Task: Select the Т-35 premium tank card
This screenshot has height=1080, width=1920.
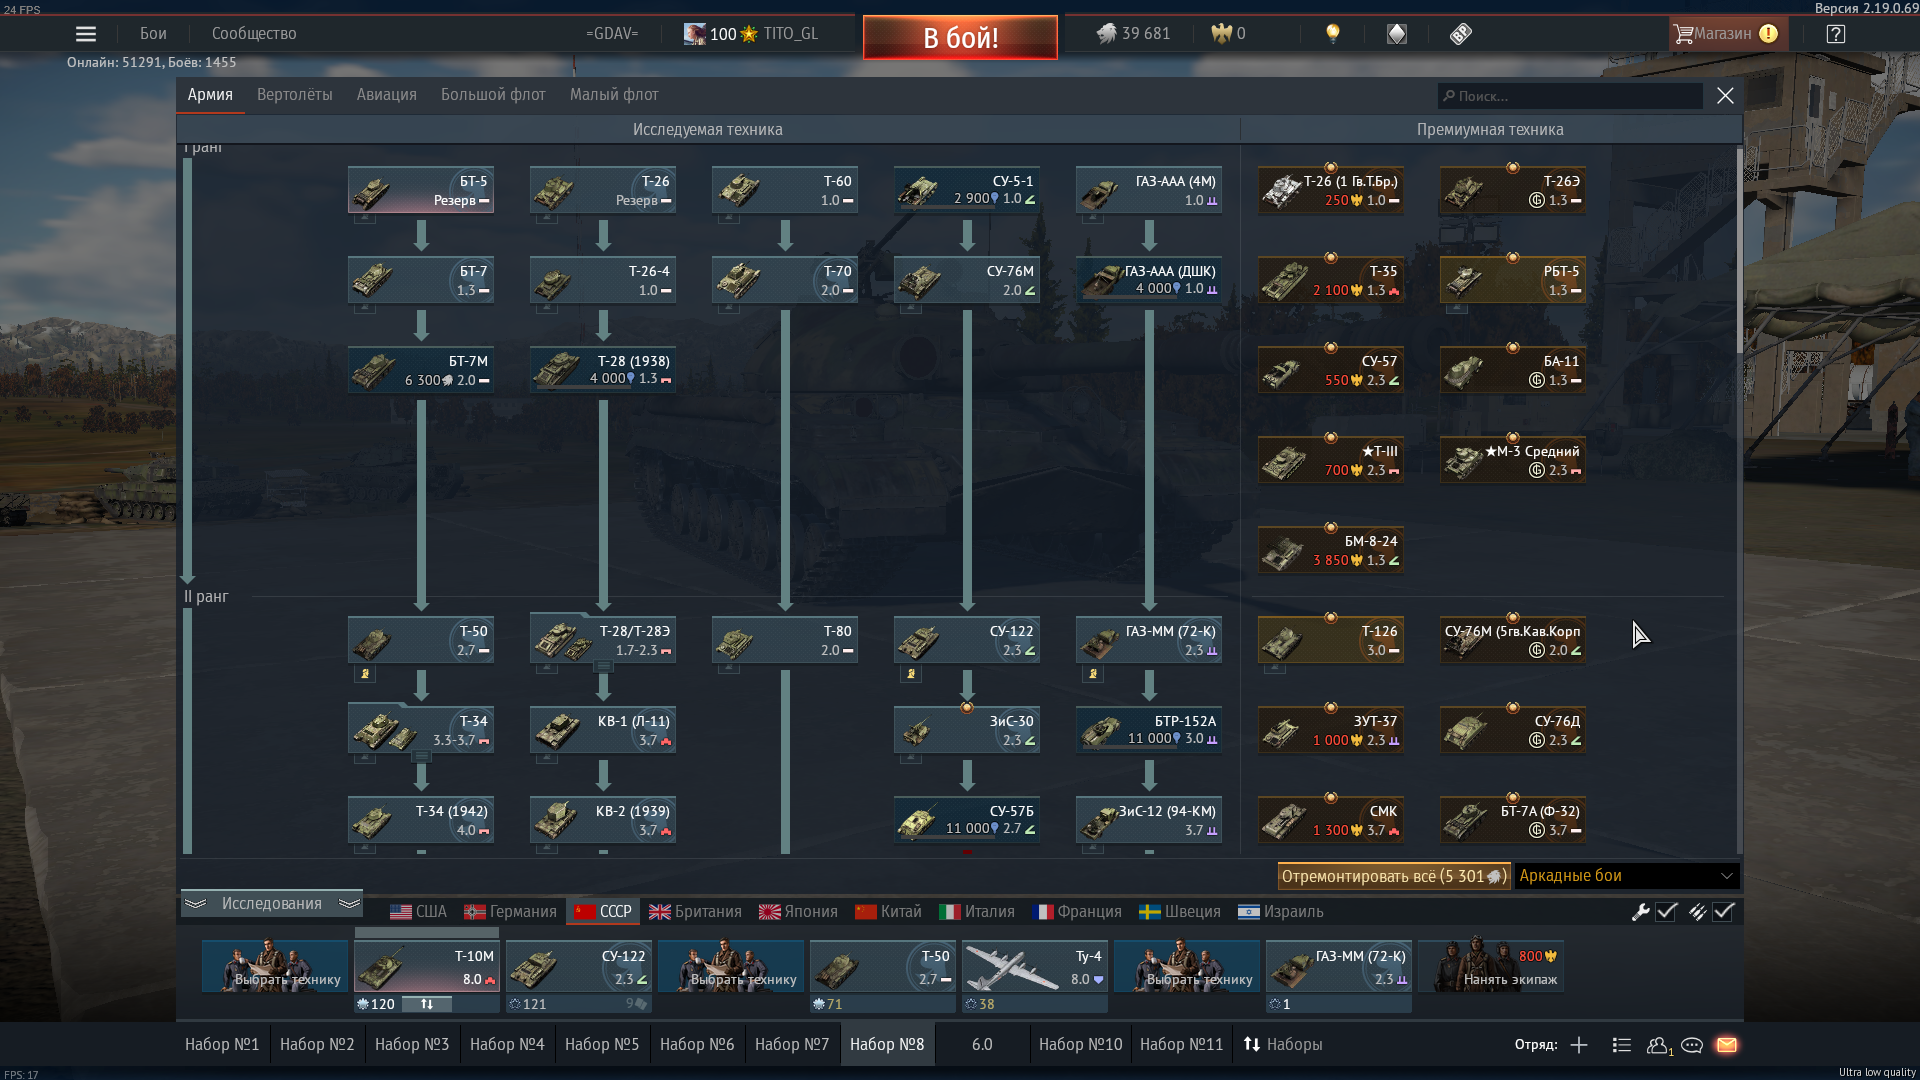Action: click(1331, 280)
